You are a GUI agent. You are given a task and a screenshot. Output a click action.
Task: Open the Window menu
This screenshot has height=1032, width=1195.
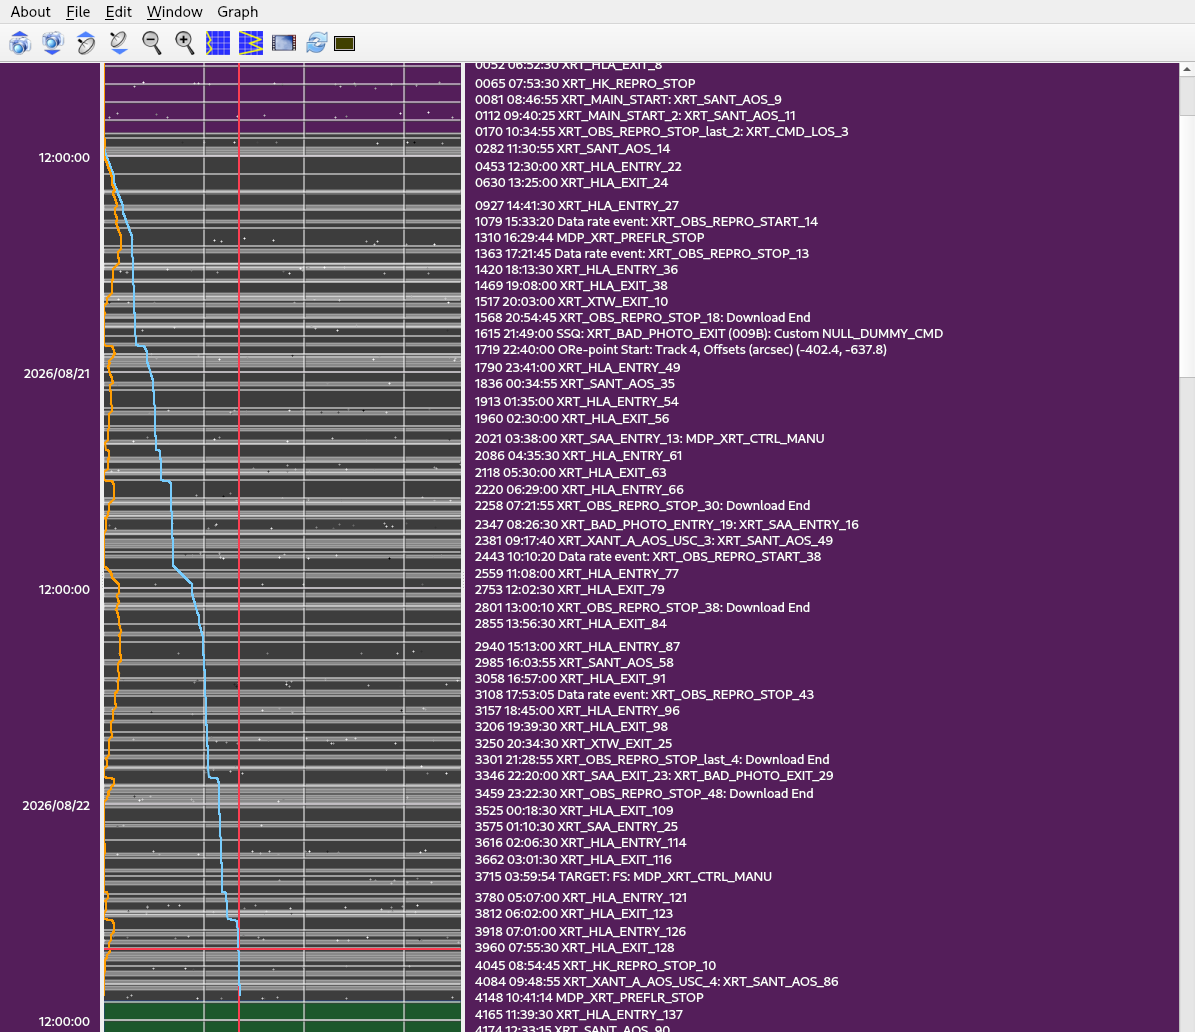click(175, 11)
